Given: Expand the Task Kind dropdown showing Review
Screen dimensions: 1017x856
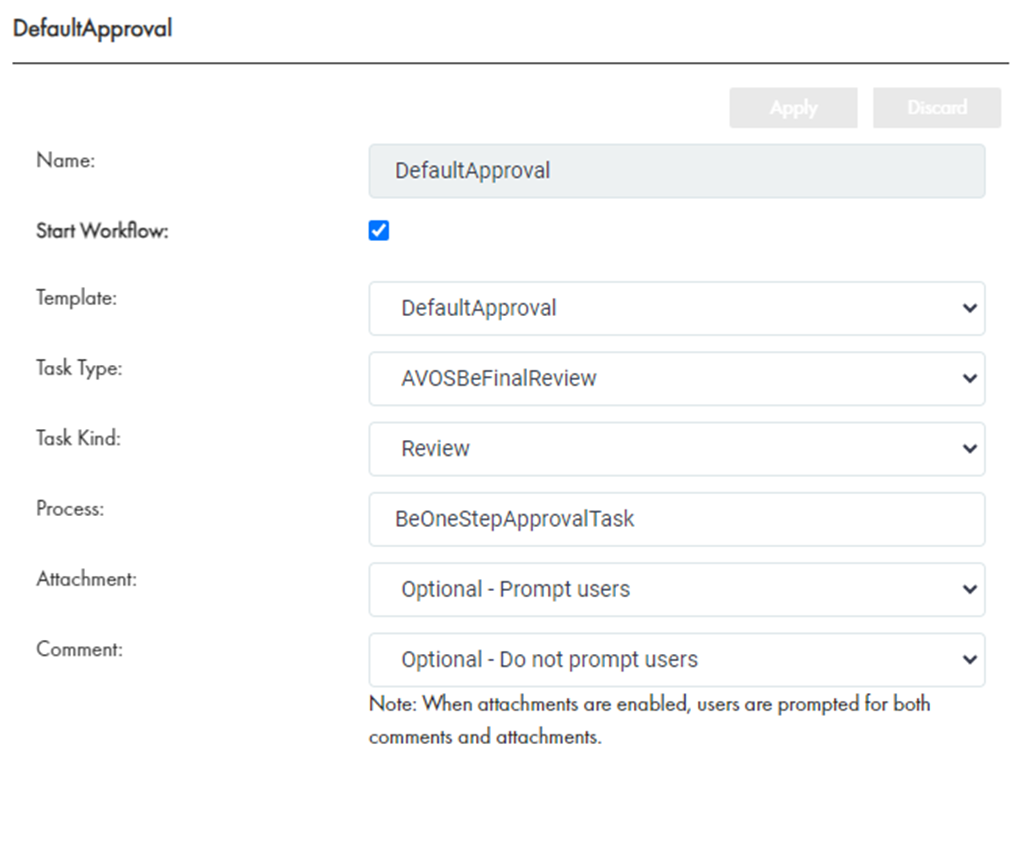Looking at the screenshot, I should (x=676, y=449).
